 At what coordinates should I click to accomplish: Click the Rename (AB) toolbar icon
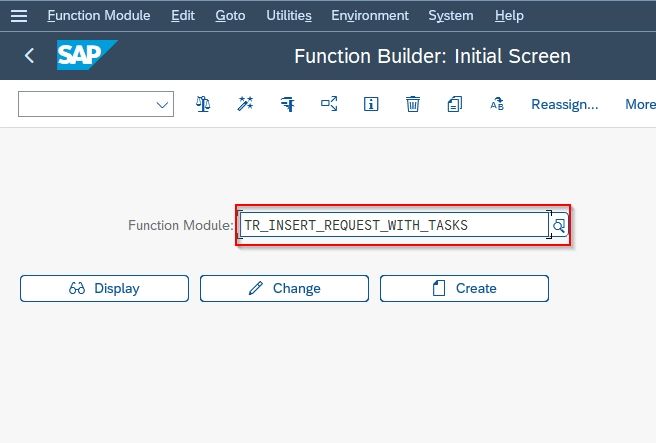[497, 104]
